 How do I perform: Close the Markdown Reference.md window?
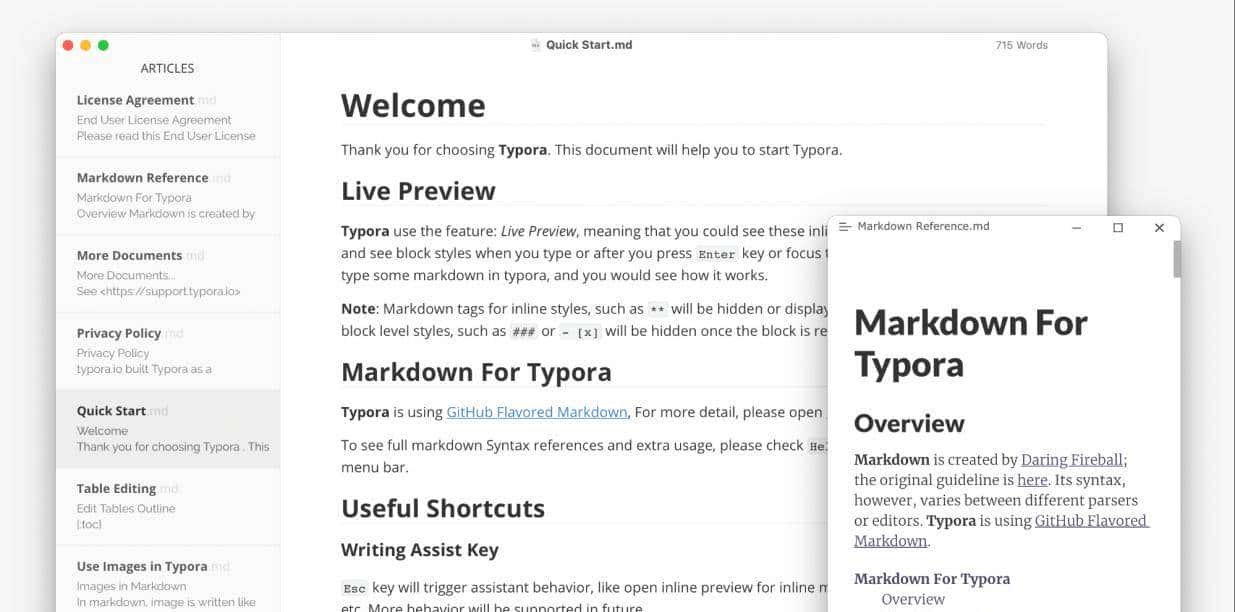(1159, 228)
